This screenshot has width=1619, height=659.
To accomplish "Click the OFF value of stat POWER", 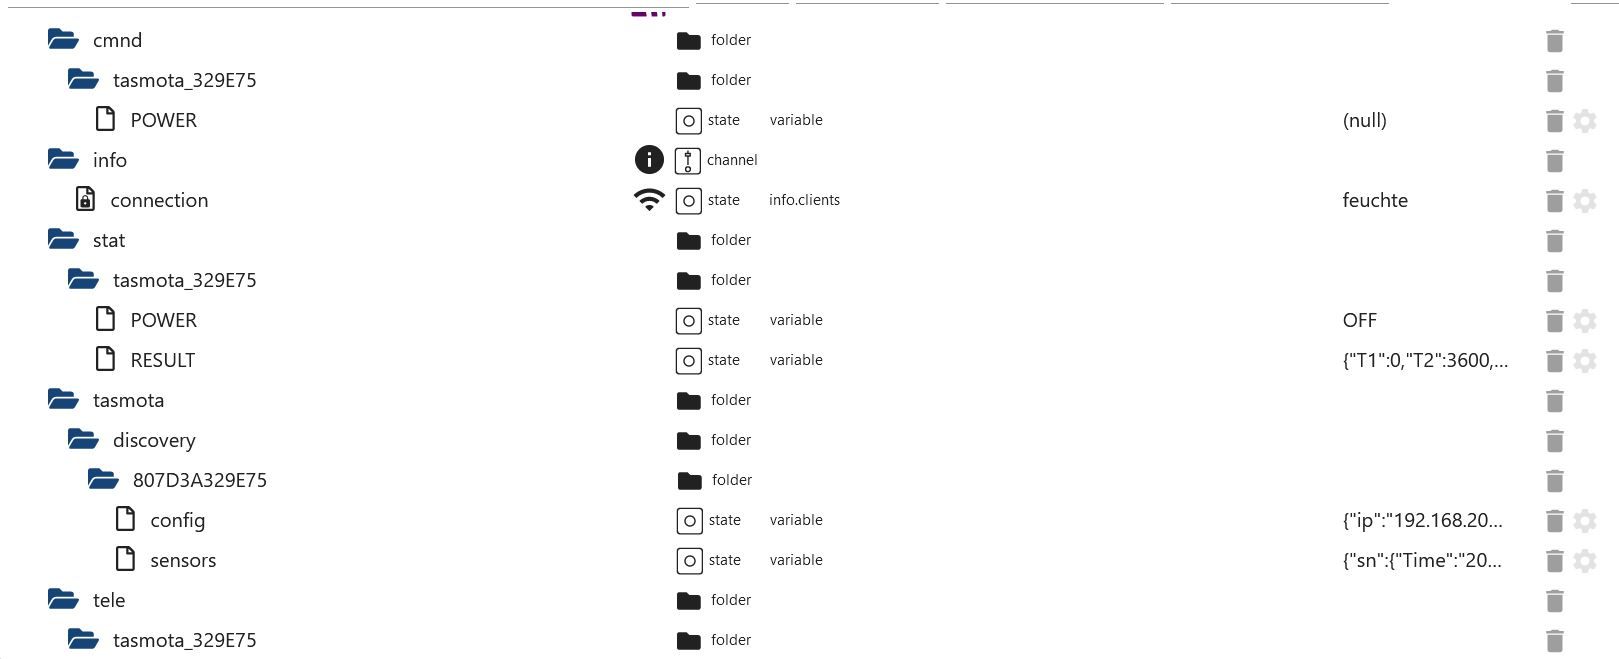I will (x=1360, y=320).
